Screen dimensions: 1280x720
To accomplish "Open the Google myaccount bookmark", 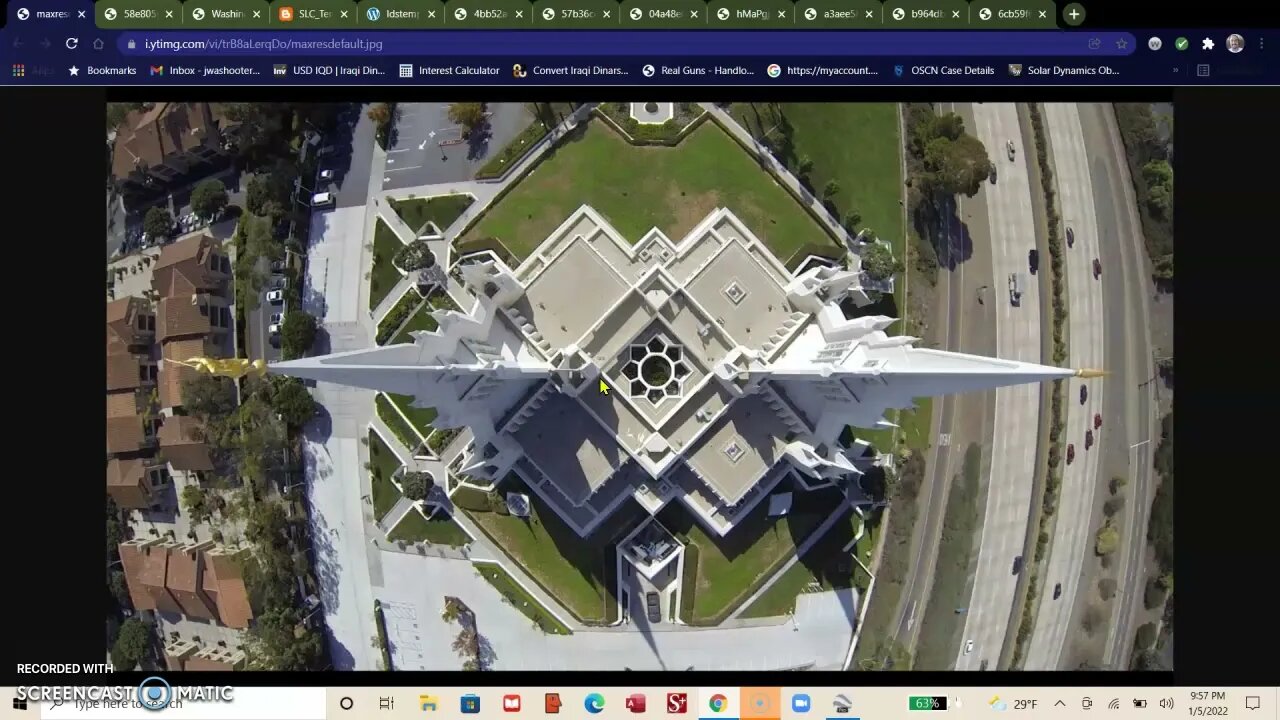I will pyautogui.click(x=823, y=71).
